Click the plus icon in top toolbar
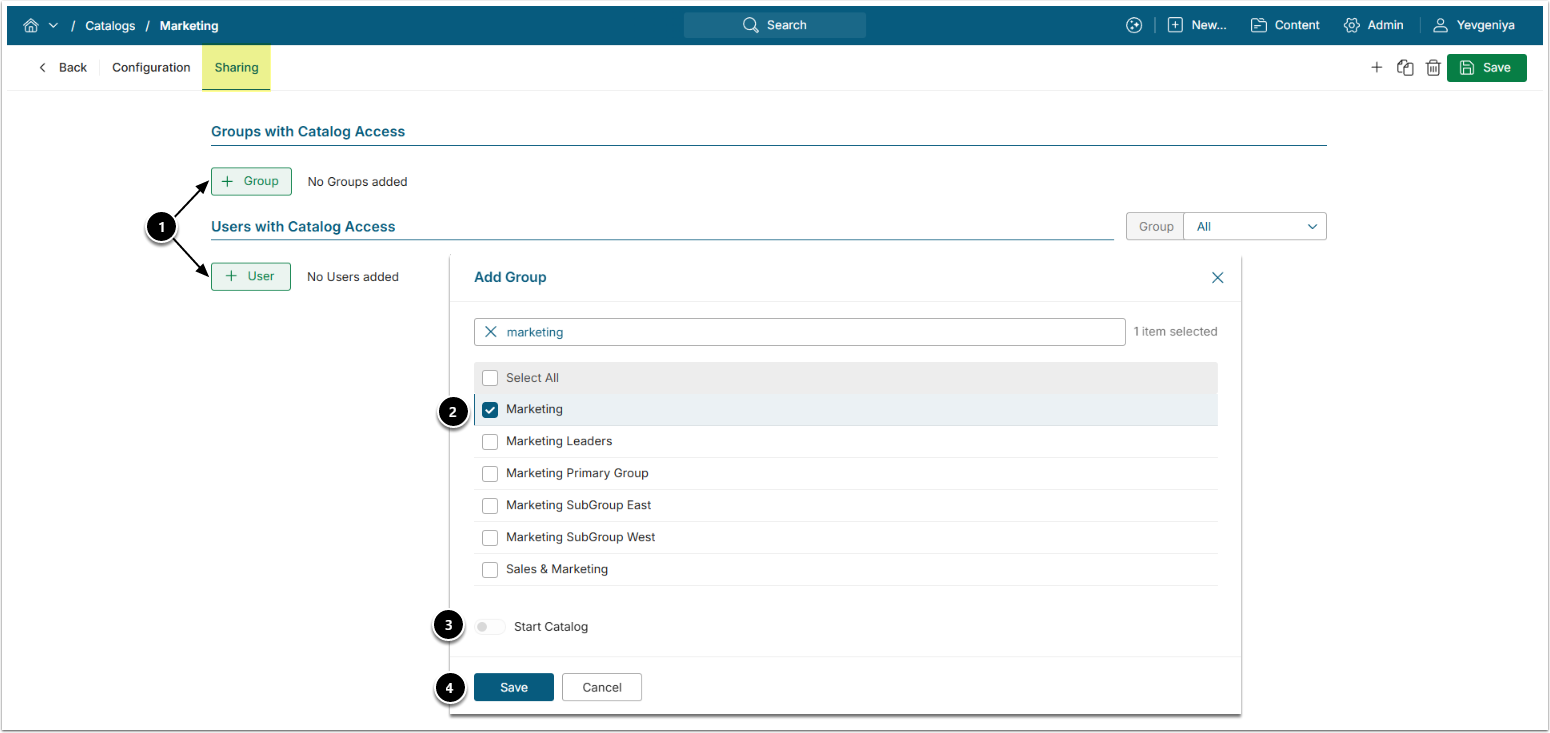 tap(1377, 68)
